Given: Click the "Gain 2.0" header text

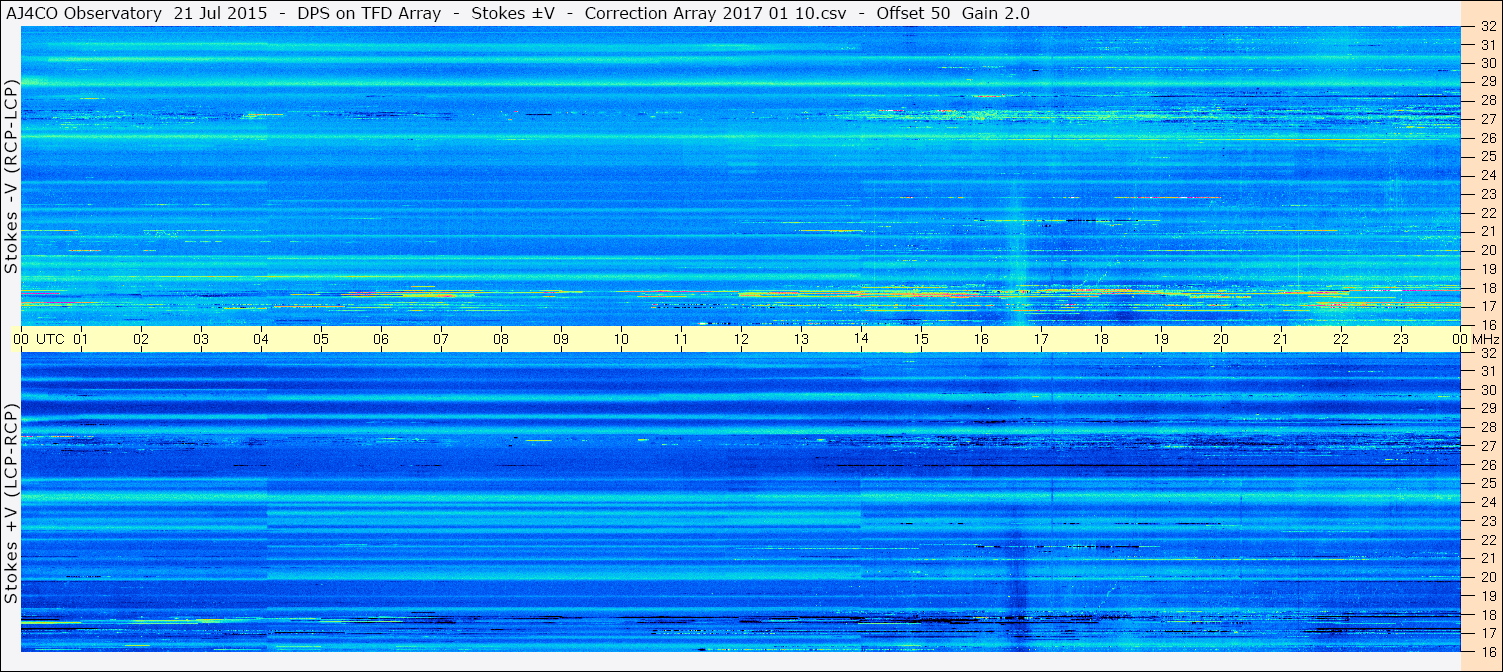Looking at the screenshot, I should pos(995,13).
